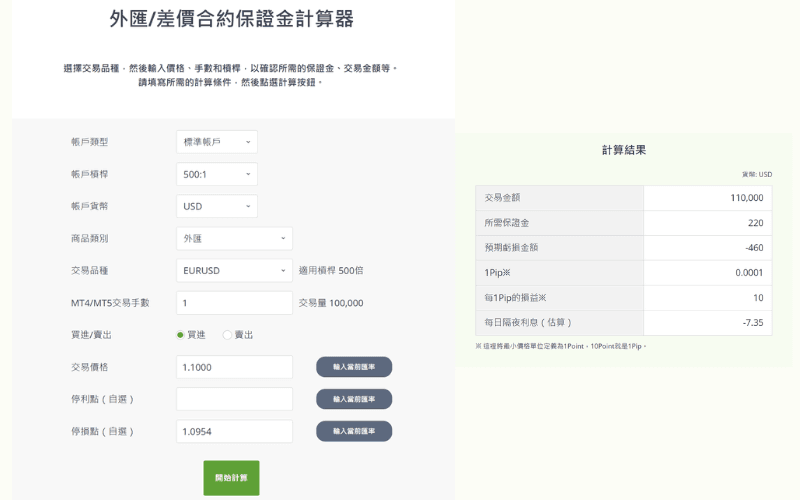800x500 pixels.
Task: Open the 帳戶貨幣 USD dropdown
Action: point(216,206)
